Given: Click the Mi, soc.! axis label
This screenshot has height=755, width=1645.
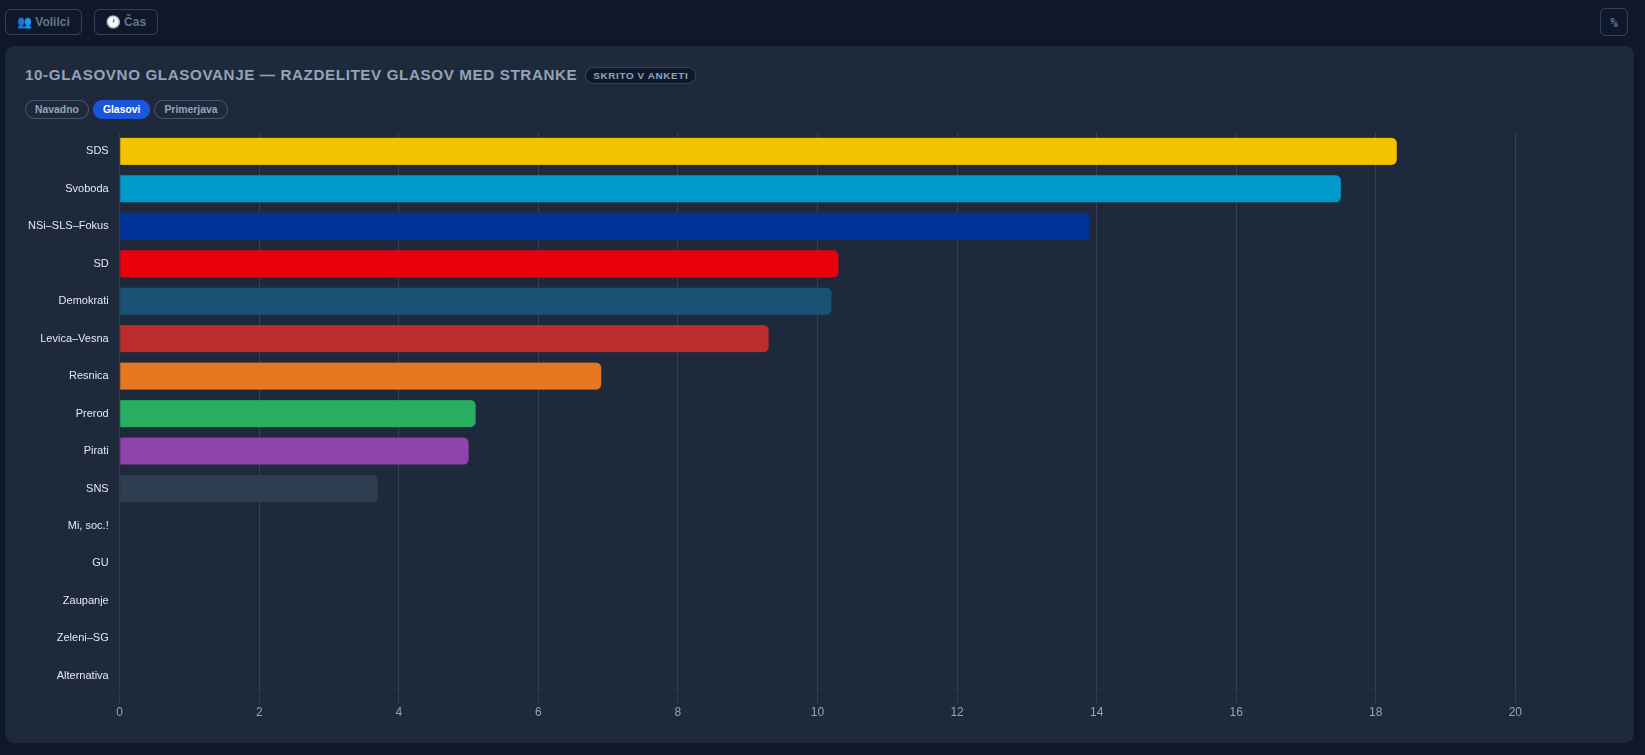Looking at the screenshot, I should click(x=88, y=526).
